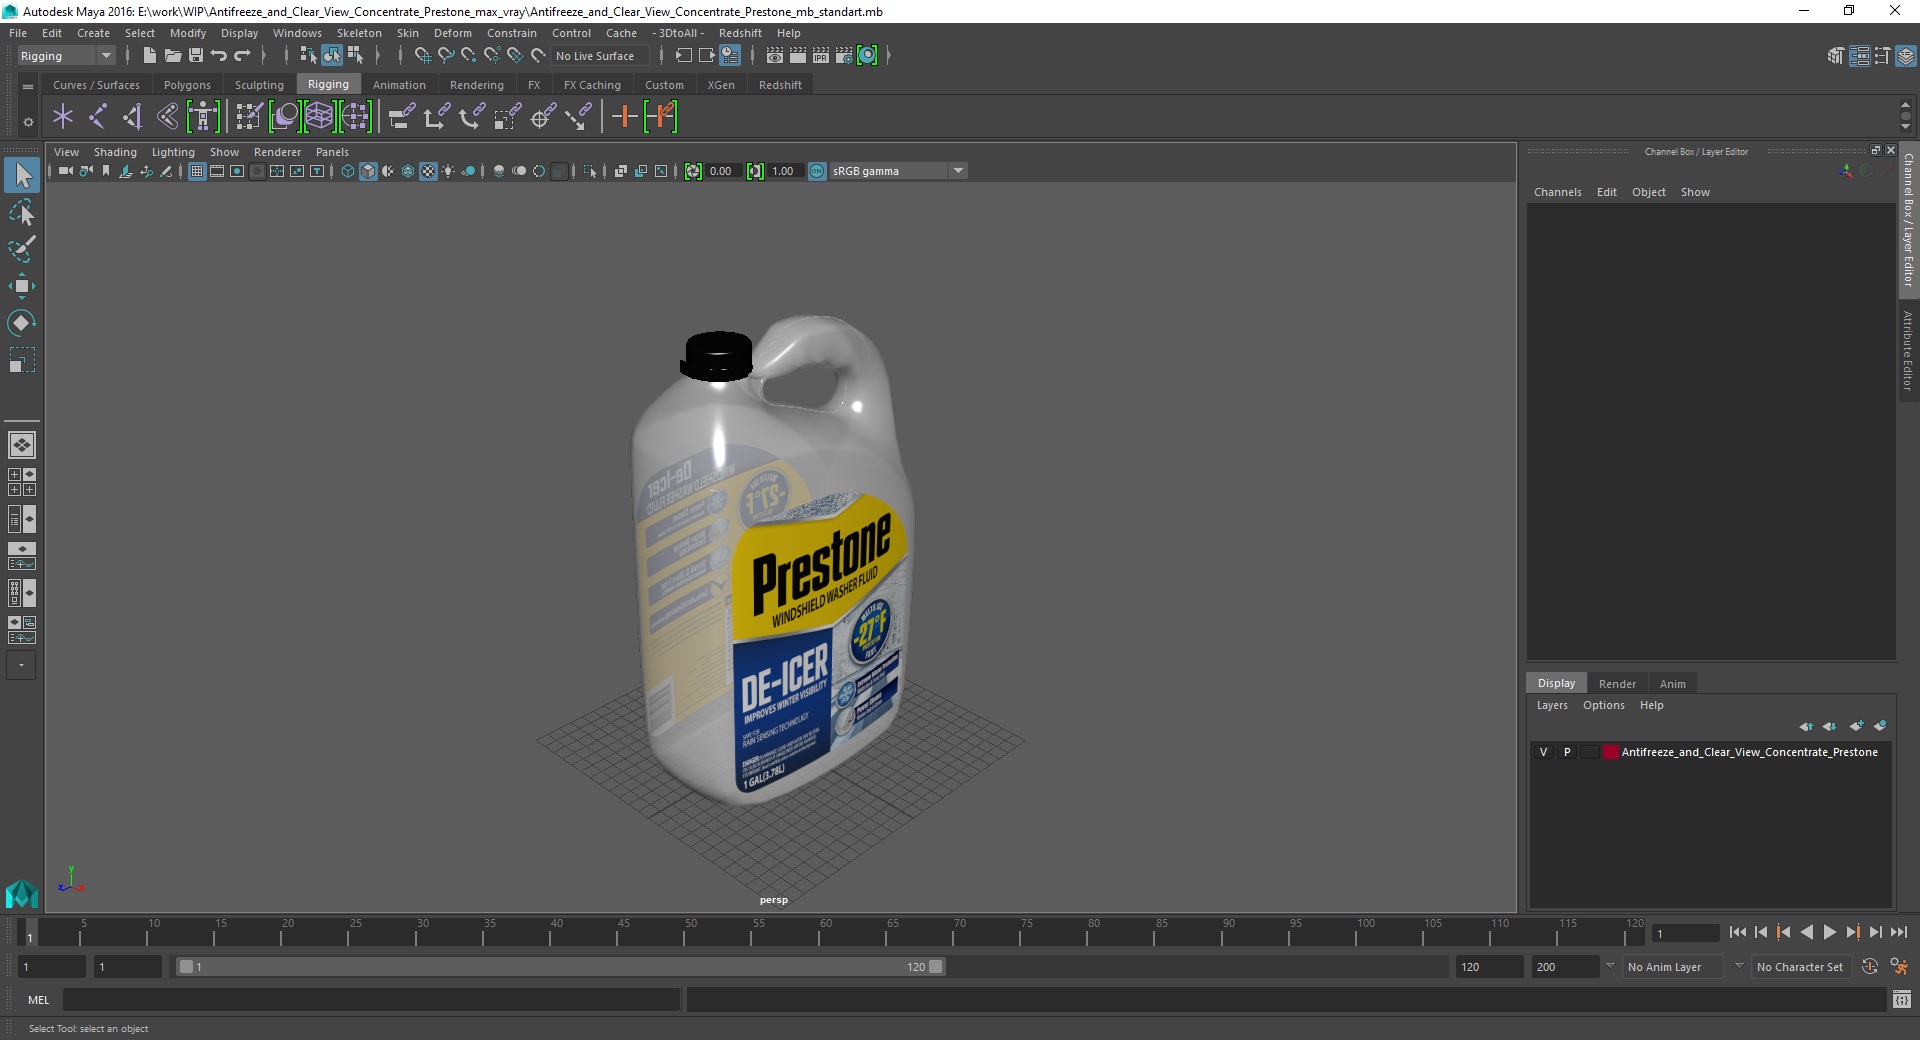Activate the Scale tool in toolbox
Viewport: 1920px width, 1040px height.
click(x=21, y=360)
